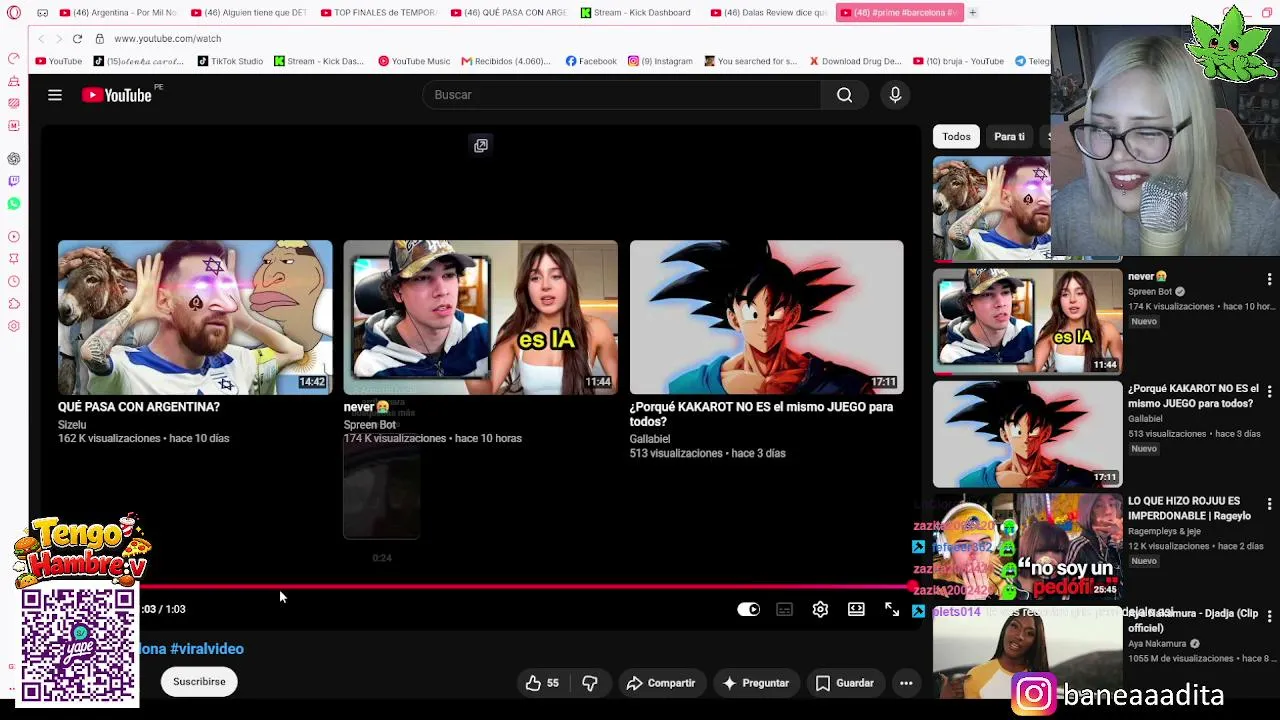Toggle the autoplay switch
The image size is (1280, 720).
[748, 609]
